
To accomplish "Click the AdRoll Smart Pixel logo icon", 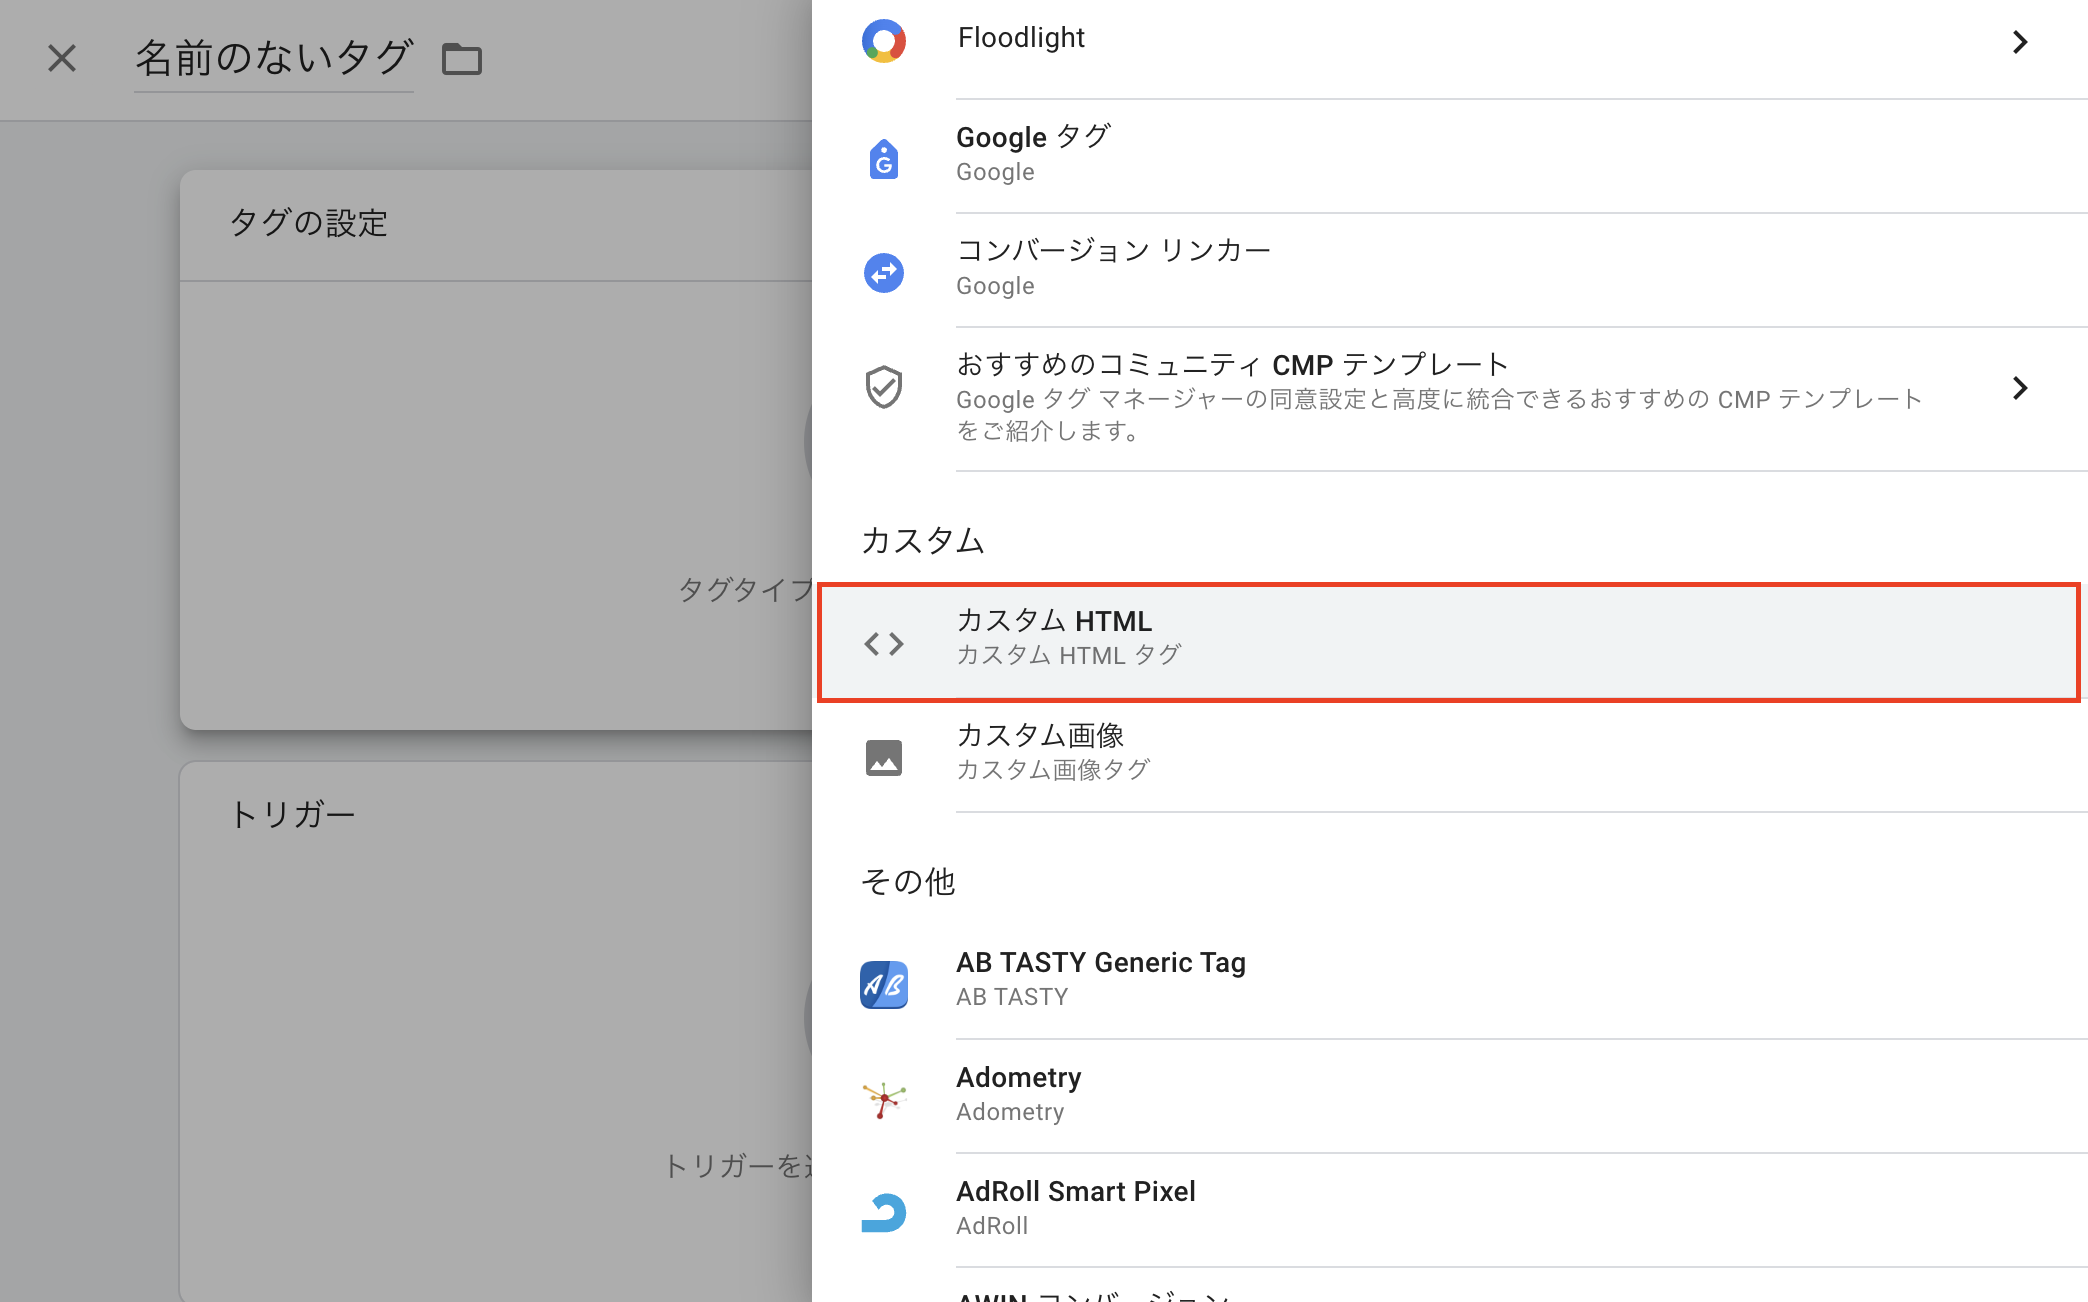I will click(x=884, y=1213).
